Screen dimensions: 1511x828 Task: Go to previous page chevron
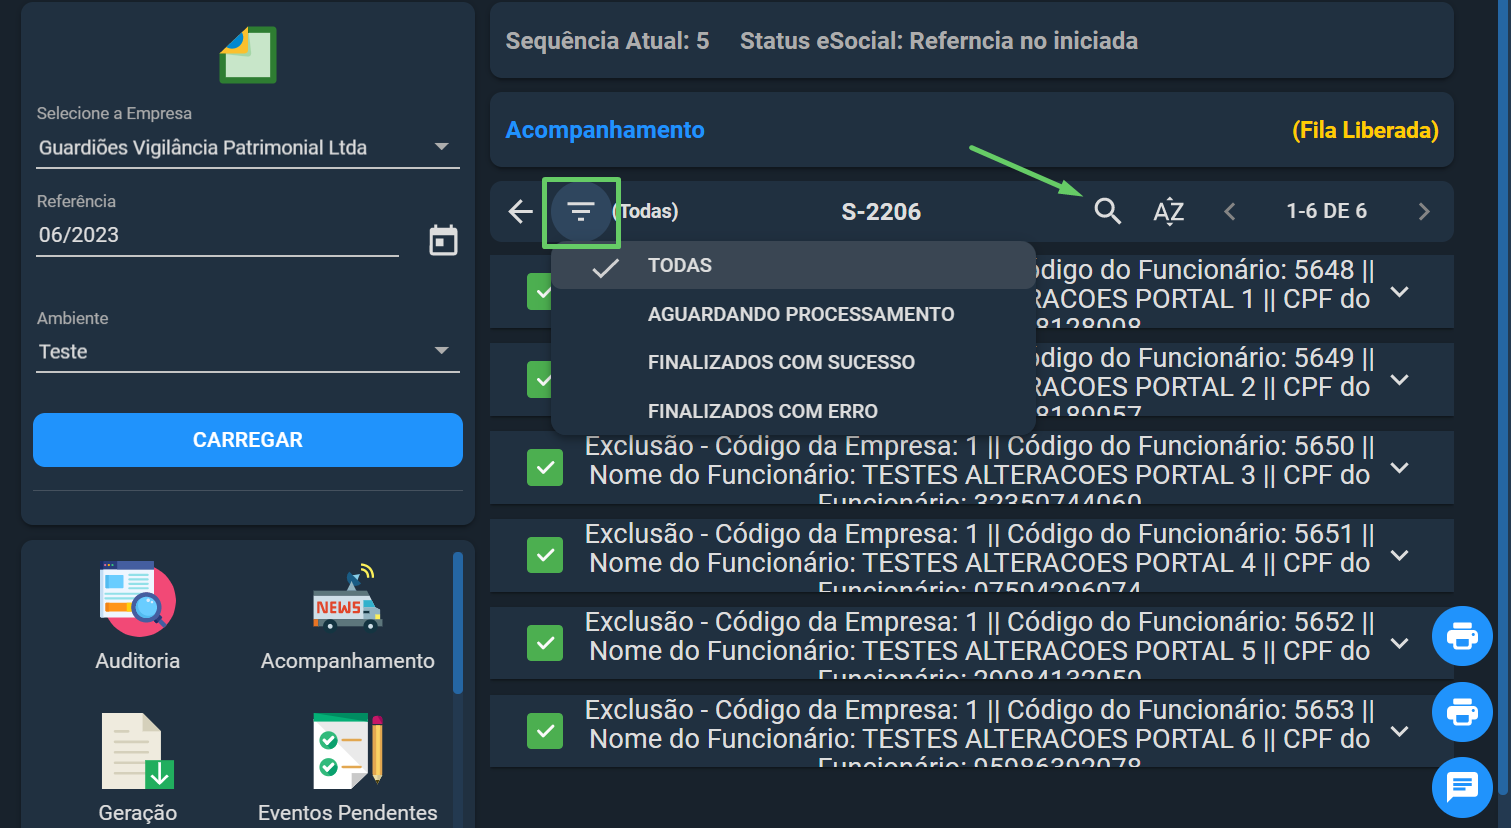tap(1230, 211)
